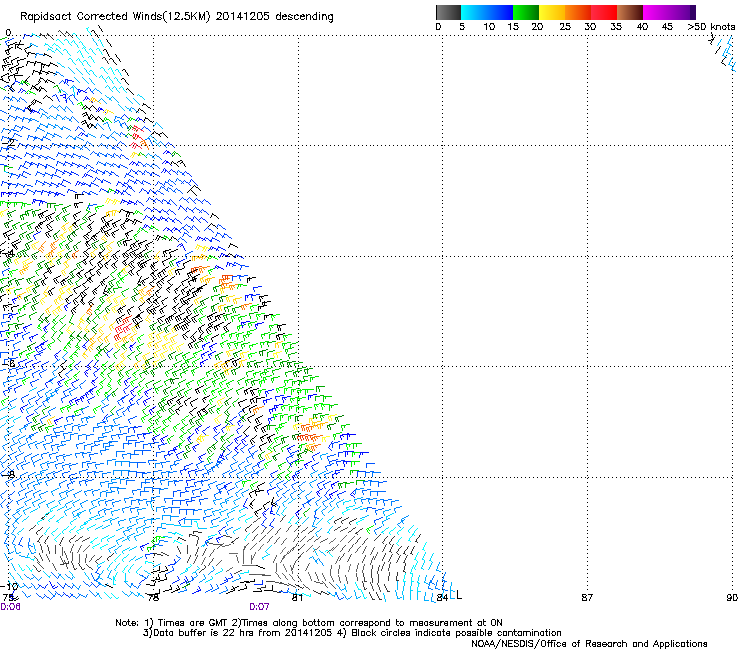Click the date '20141205 descending' in the title
Viewport: 740px width, 650px height.
click(x=274, y=17)
